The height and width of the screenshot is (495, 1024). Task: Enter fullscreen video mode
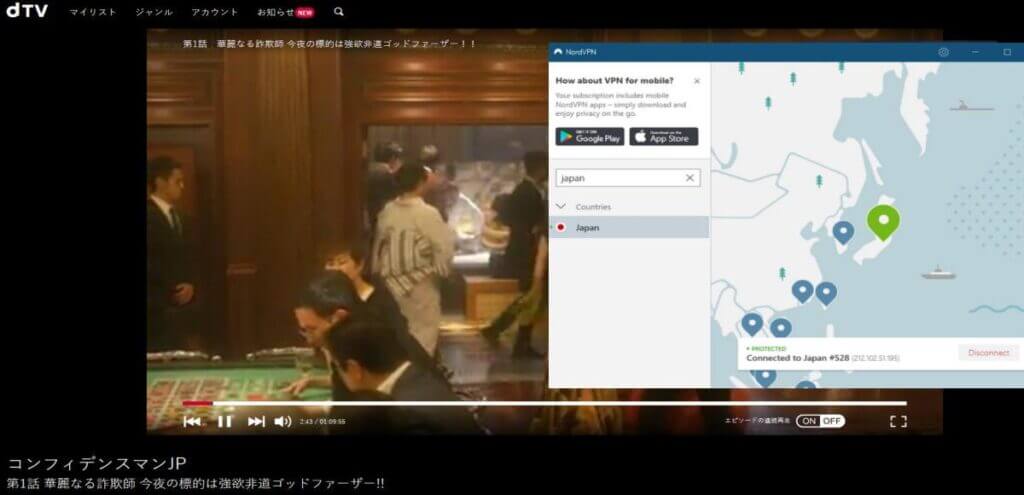click(898, 422)
